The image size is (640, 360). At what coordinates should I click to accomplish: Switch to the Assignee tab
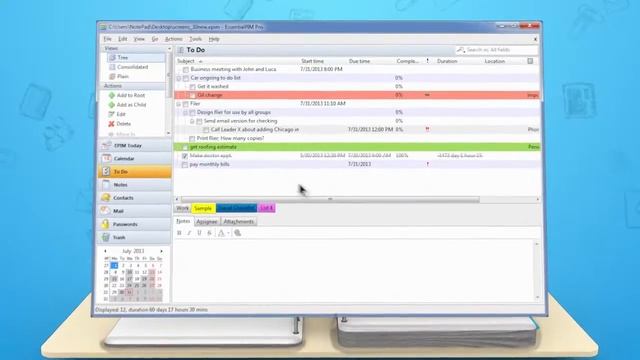point(207,222)
